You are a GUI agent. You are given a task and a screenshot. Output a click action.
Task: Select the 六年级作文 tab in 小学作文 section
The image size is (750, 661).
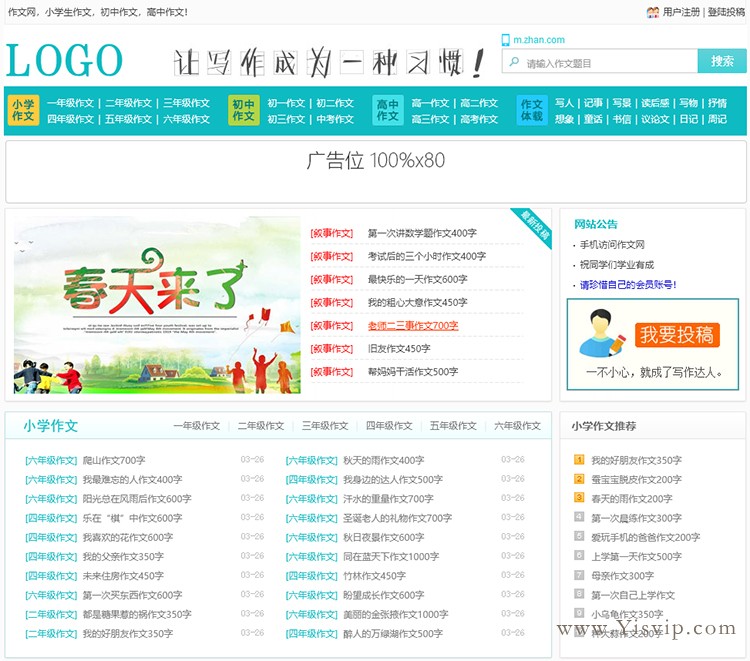[517, 426]
